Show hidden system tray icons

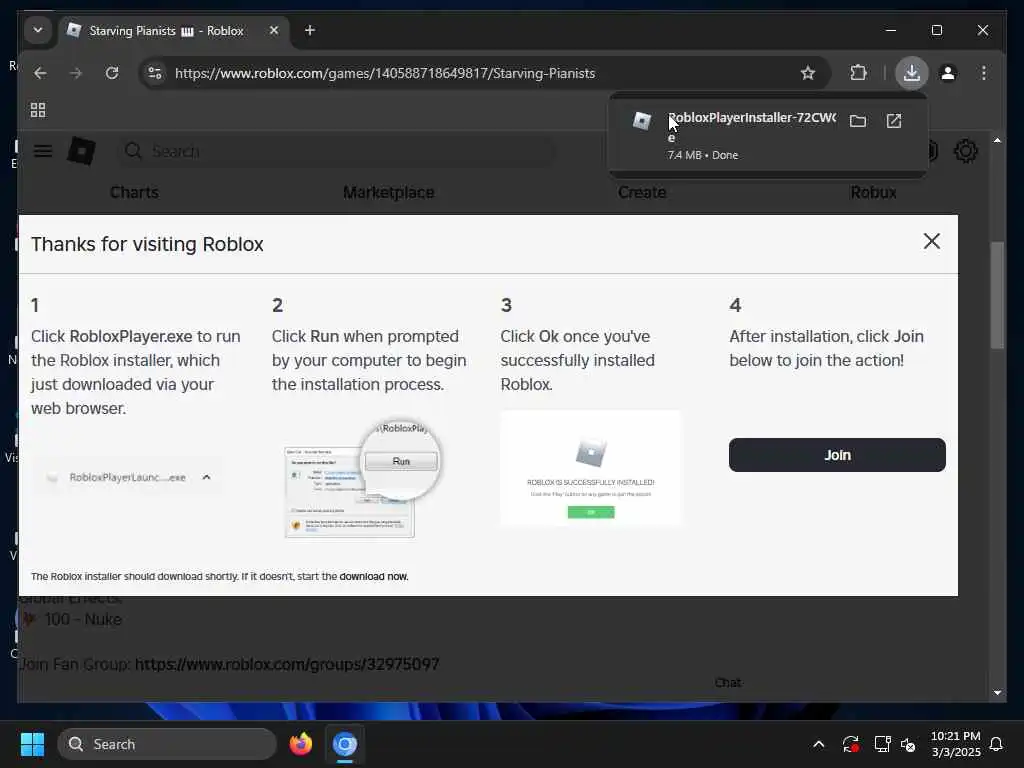(x=818, y=744)
